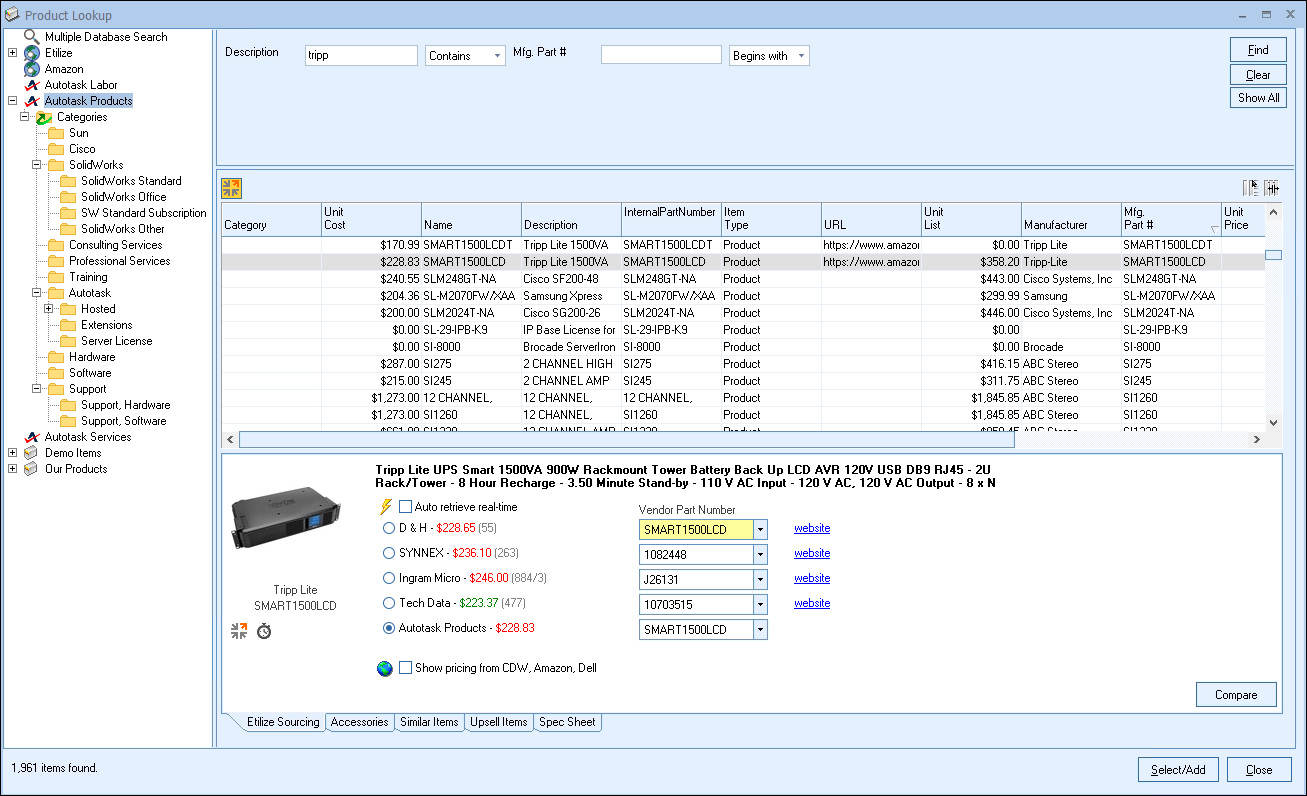Click the Amazon globe icon in tree
Viewport: 1307px width, 796px height.
coord(32,69)
